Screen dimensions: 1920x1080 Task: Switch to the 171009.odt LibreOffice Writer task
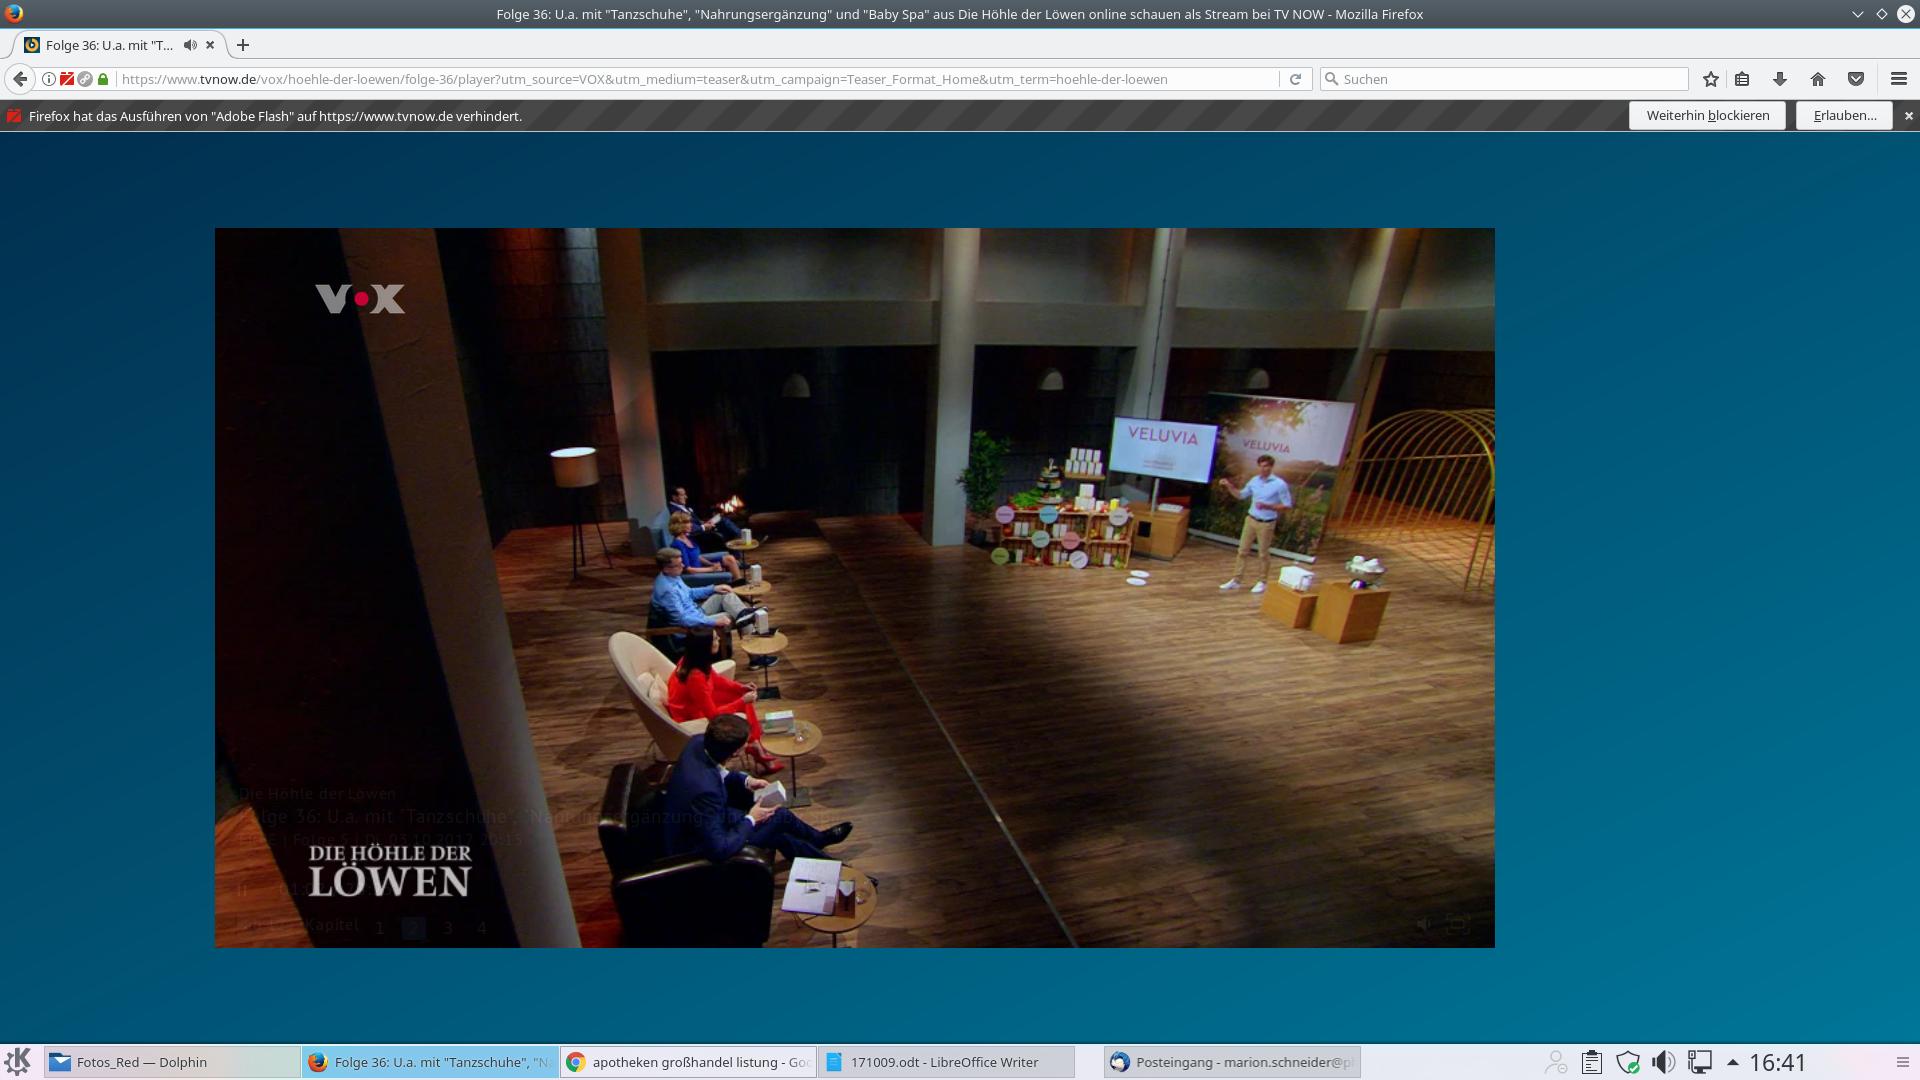(x=944, y=1062)
